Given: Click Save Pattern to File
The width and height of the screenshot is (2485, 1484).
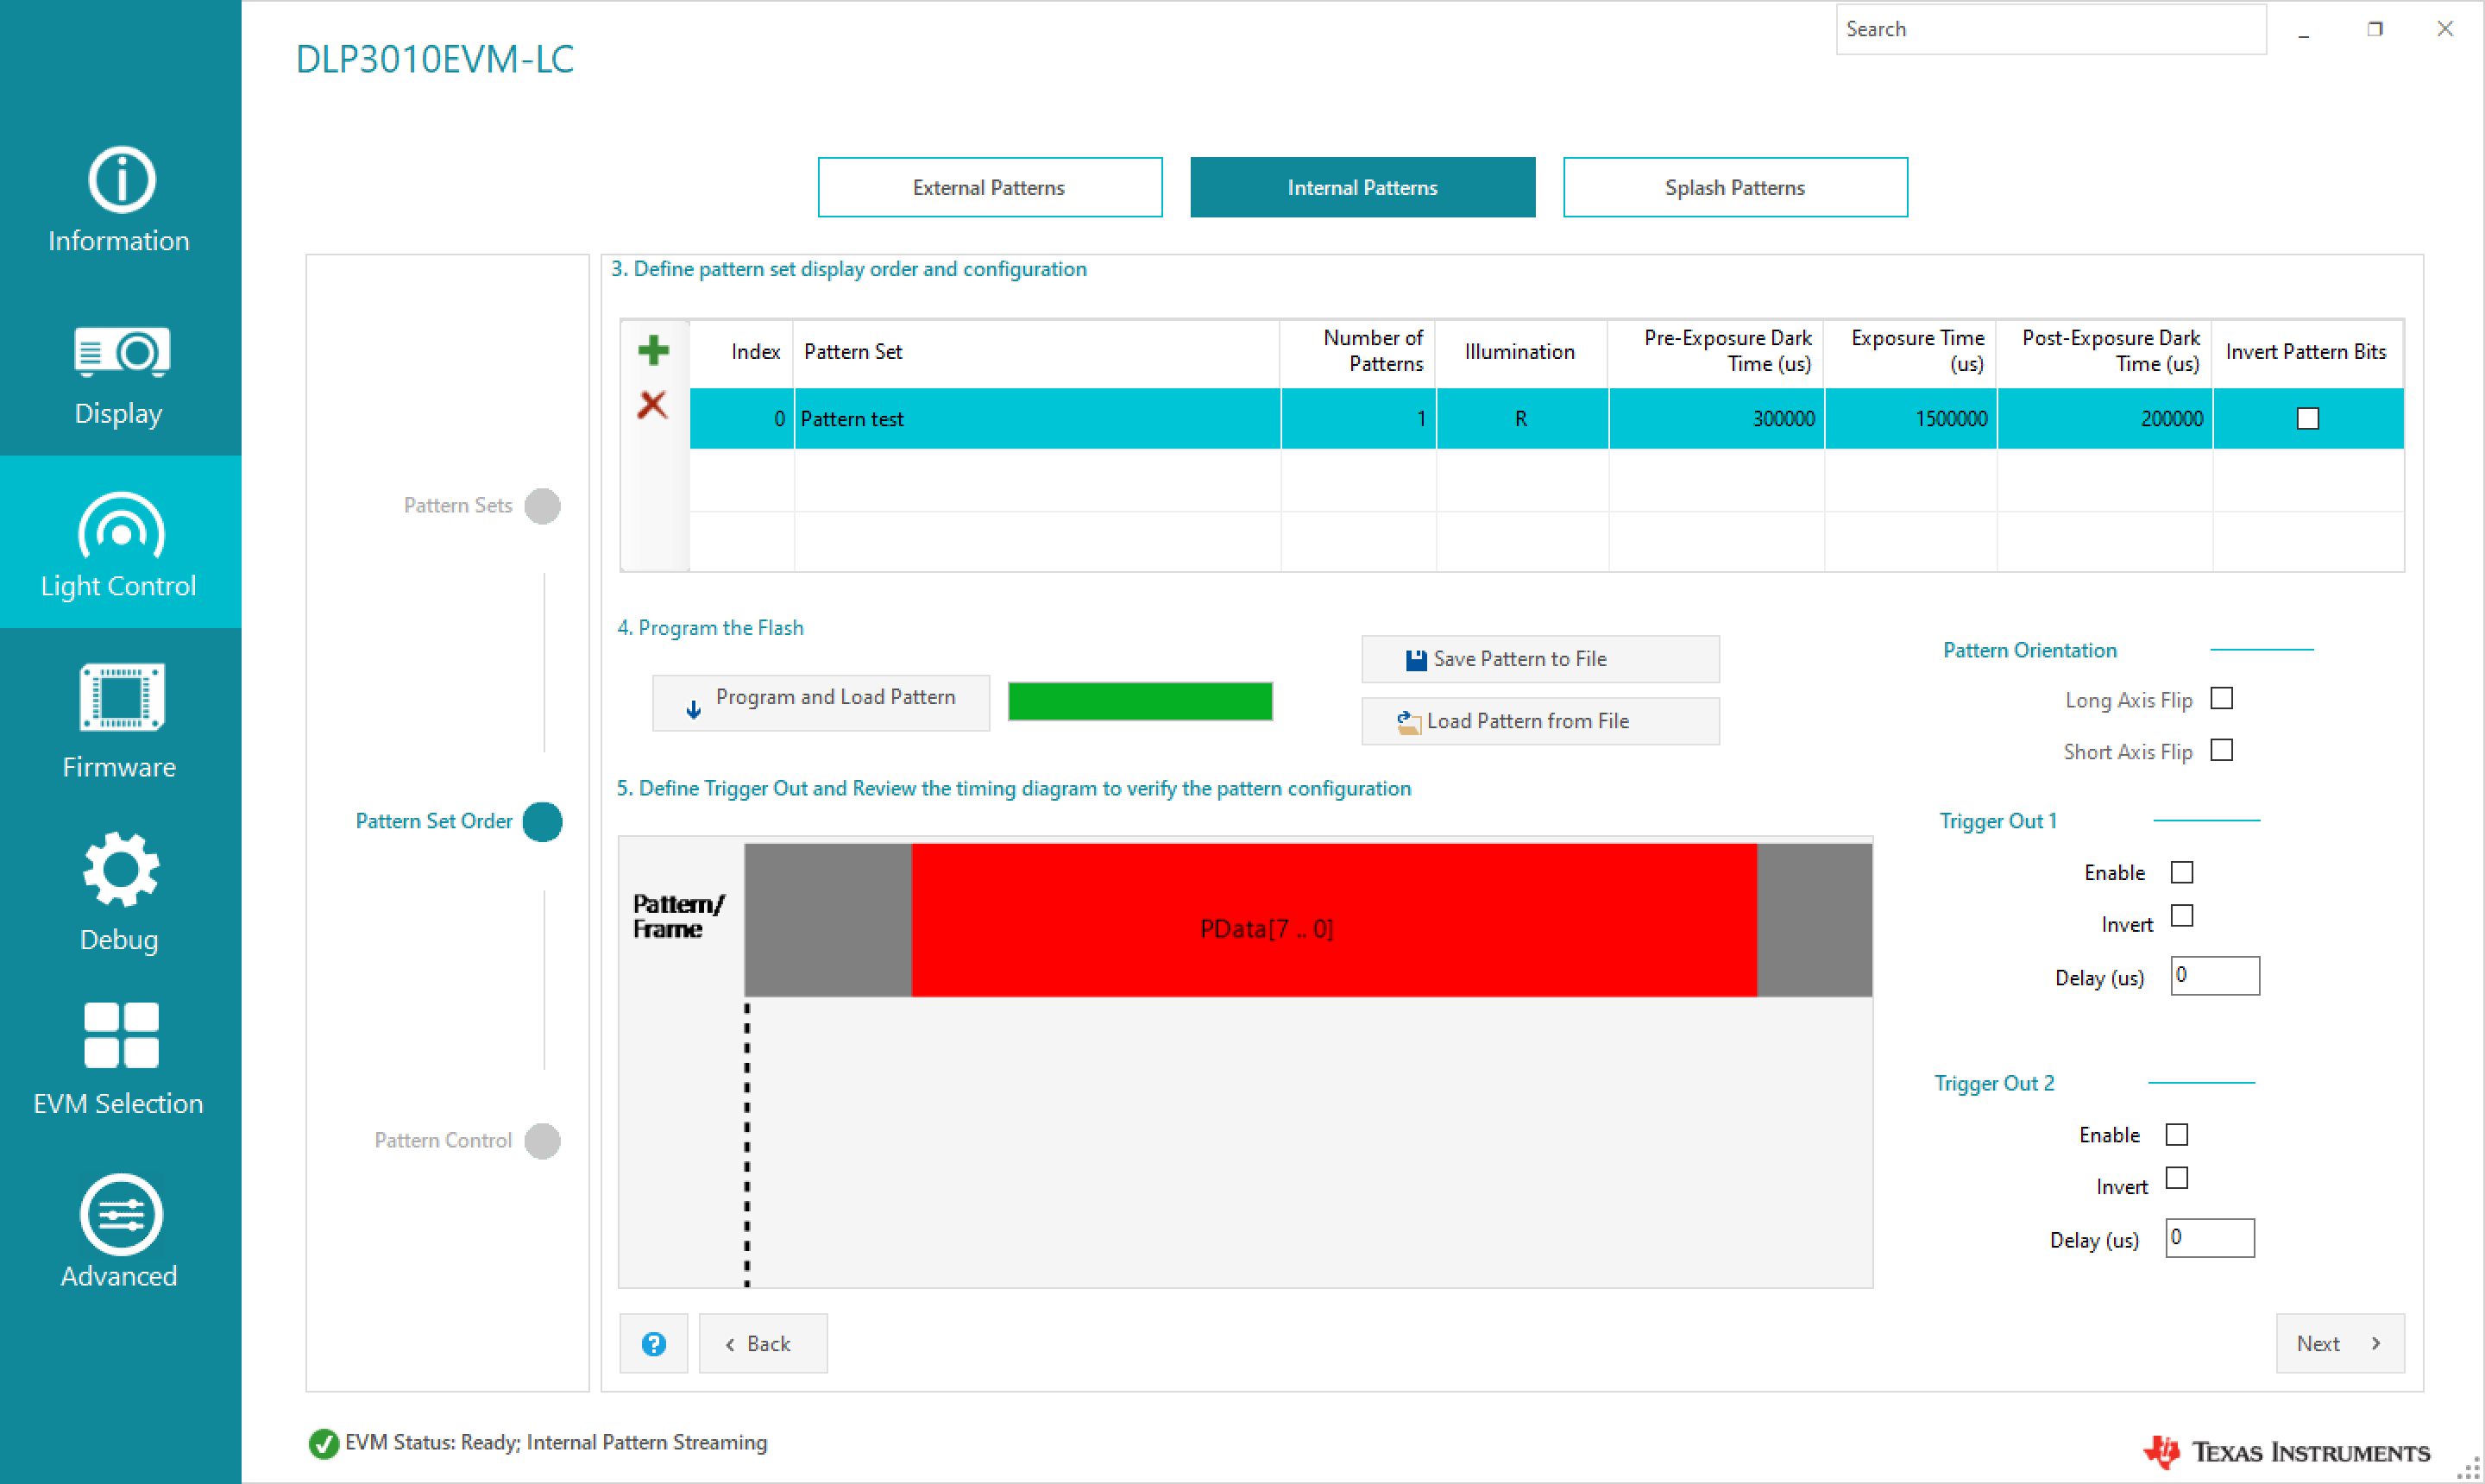Looking at the screenshot, I should [1540, 659].
